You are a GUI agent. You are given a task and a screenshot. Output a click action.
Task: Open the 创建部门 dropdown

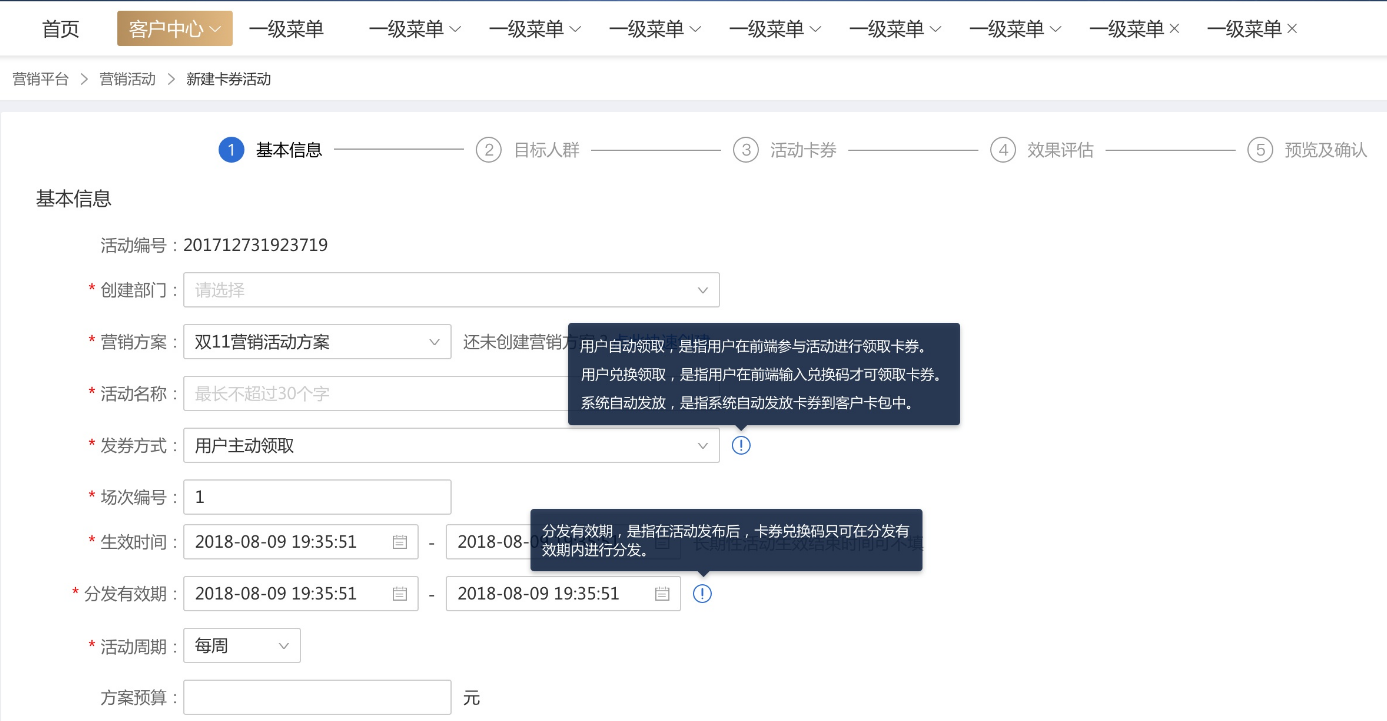451,290
